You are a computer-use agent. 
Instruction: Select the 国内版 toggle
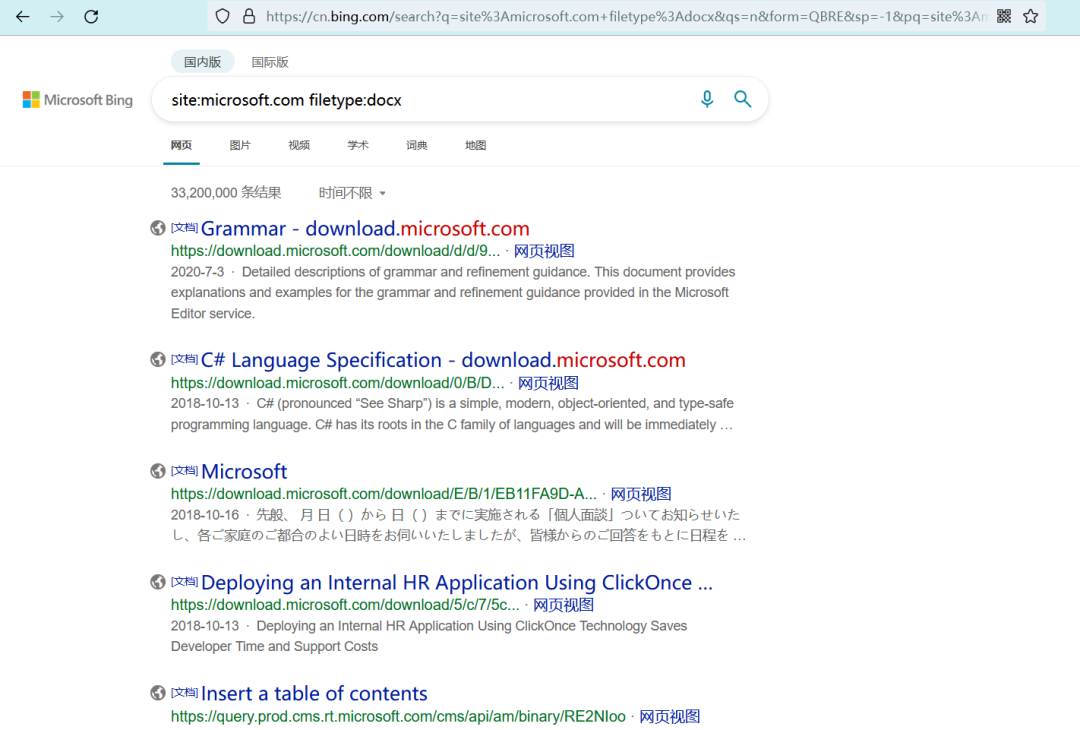point(202,62)
